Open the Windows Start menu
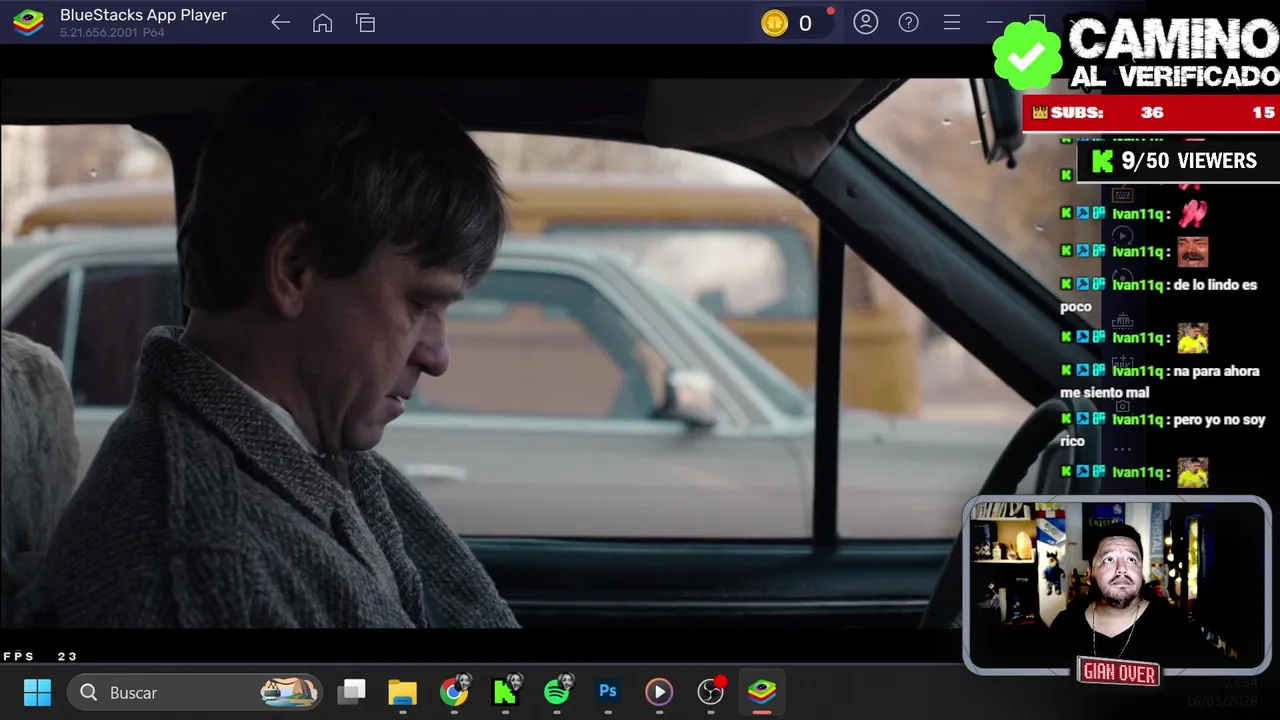Screen dimensions: 1280x720 (x=37, y=692)
